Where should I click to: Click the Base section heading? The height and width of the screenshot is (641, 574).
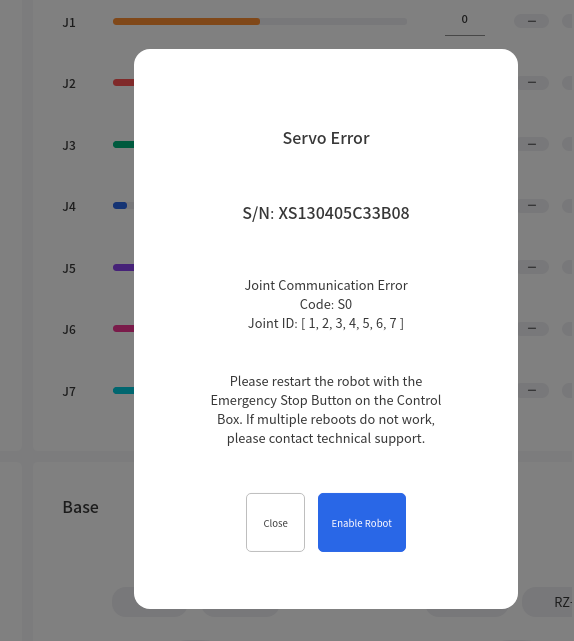click(81, 507)
